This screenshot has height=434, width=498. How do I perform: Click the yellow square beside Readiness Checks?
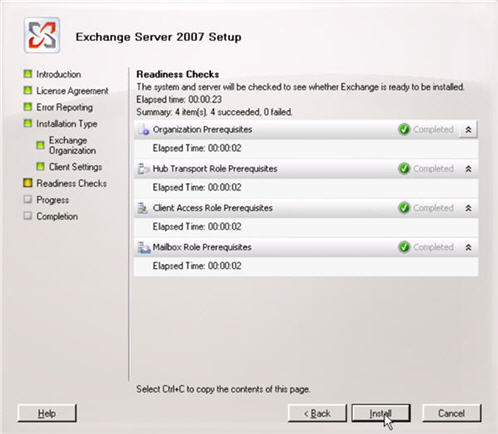(28, 183)
